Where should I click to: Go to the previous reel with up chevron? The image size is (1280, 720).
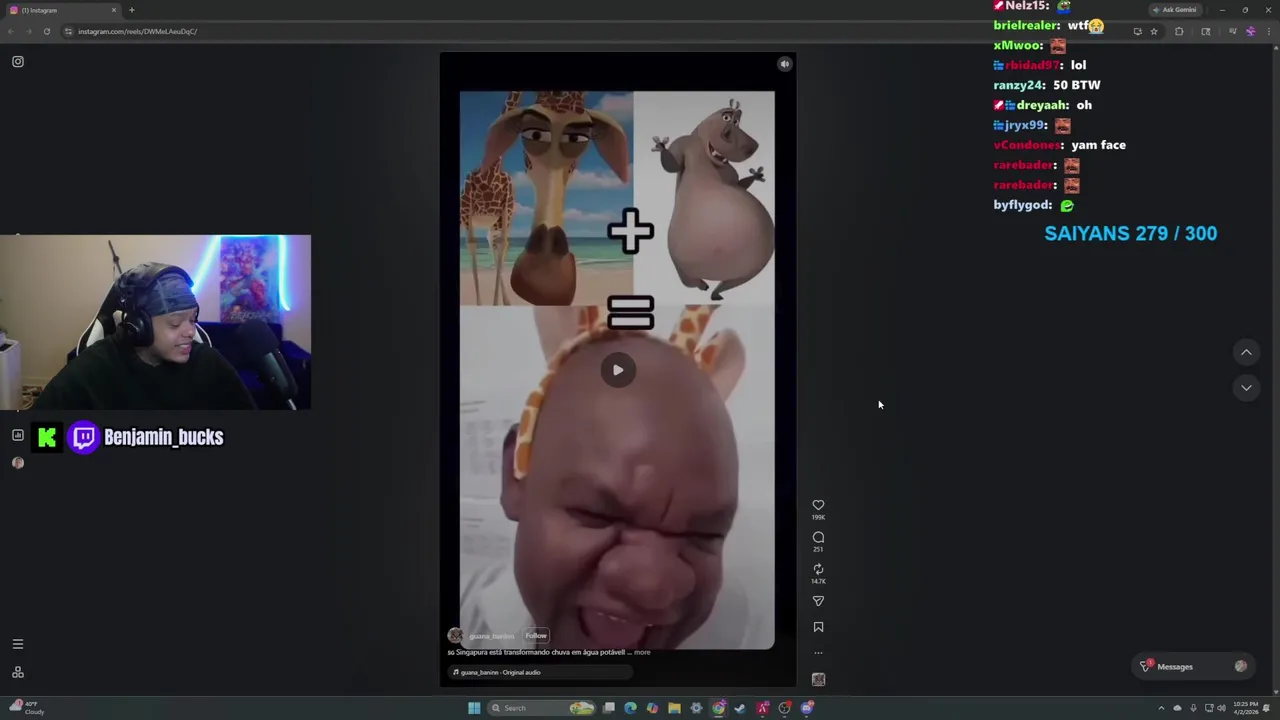pyautogui.click(x=1246, y=352)
